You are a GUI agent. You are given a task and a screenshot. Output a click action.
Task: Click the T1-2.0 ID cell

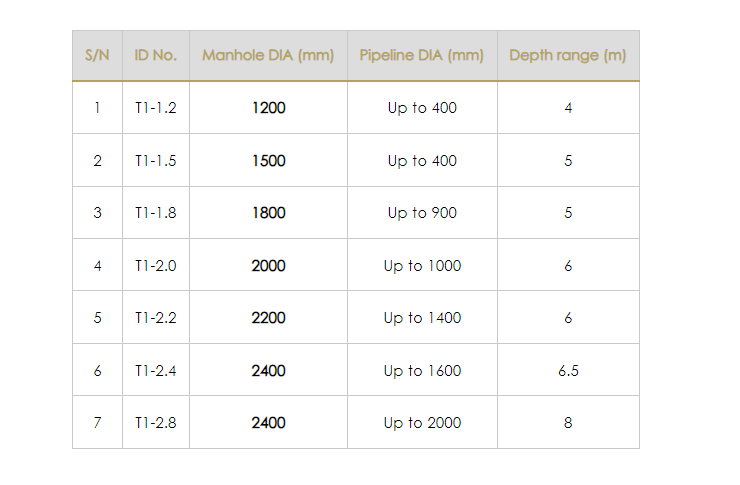(155, 266)
